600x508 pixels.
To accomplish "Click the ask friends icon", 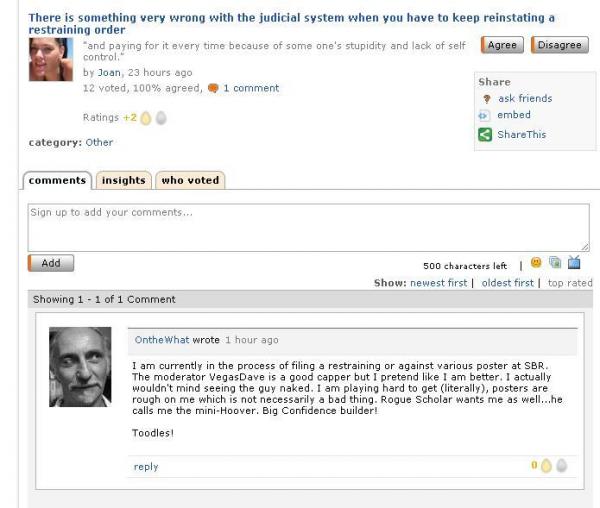I will [485, 99].
